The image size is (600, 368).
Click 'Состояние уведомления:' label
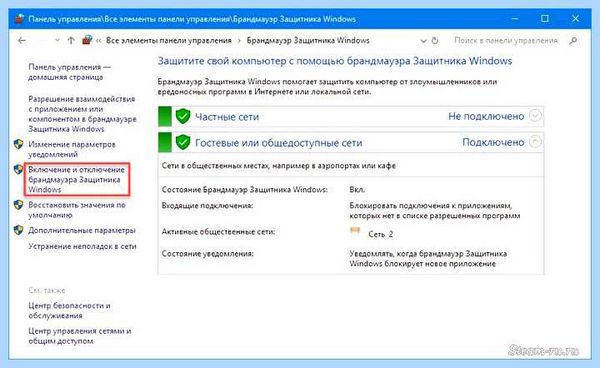tap(207, 254)
